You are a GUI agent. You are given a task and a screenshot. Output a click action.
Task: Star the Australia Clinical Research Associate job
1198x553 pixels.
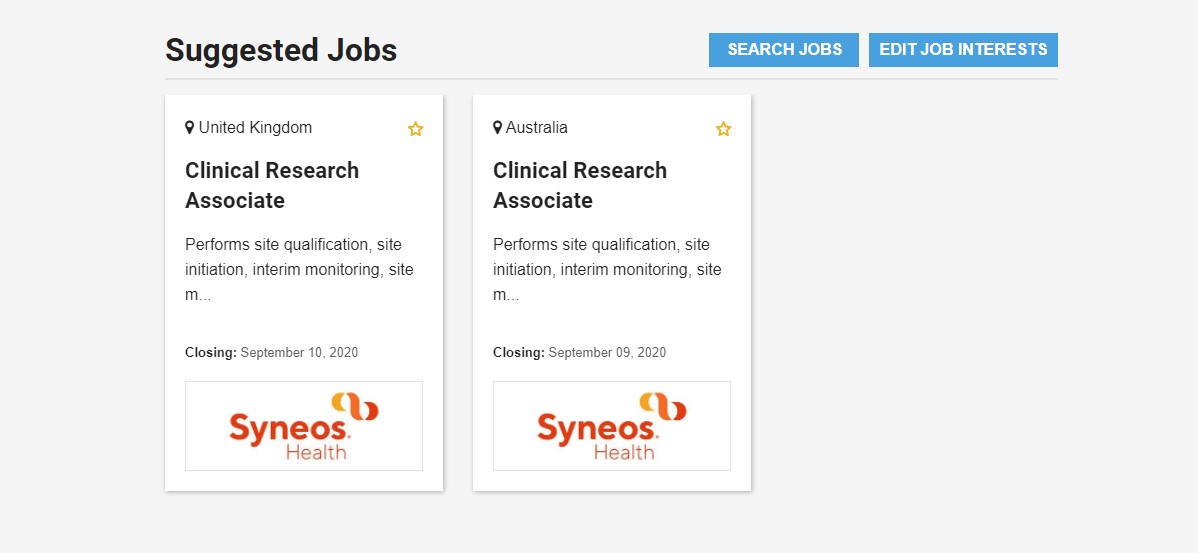coord(724,129)
